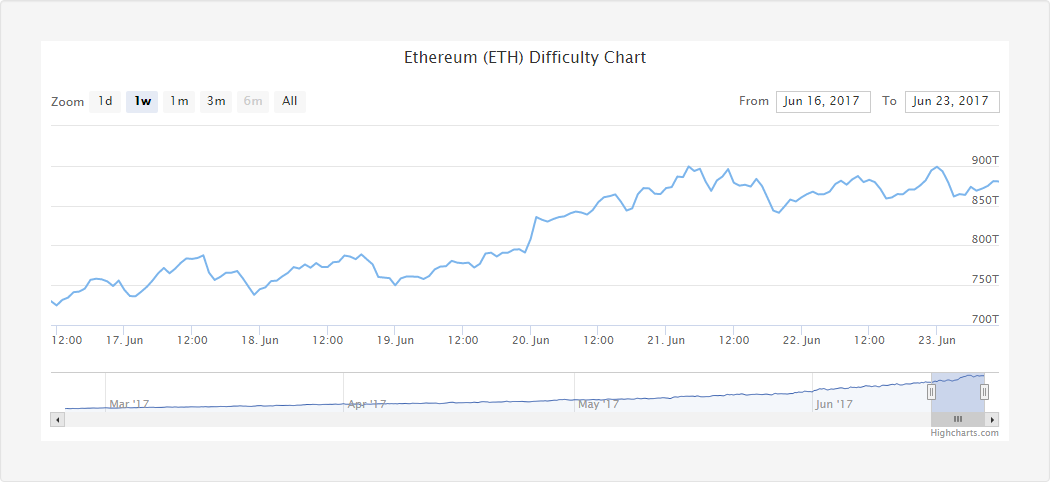The height and width of the screenshot is (482, 1050).
Task: Click the 850T axis label
Action: (985, 200)
